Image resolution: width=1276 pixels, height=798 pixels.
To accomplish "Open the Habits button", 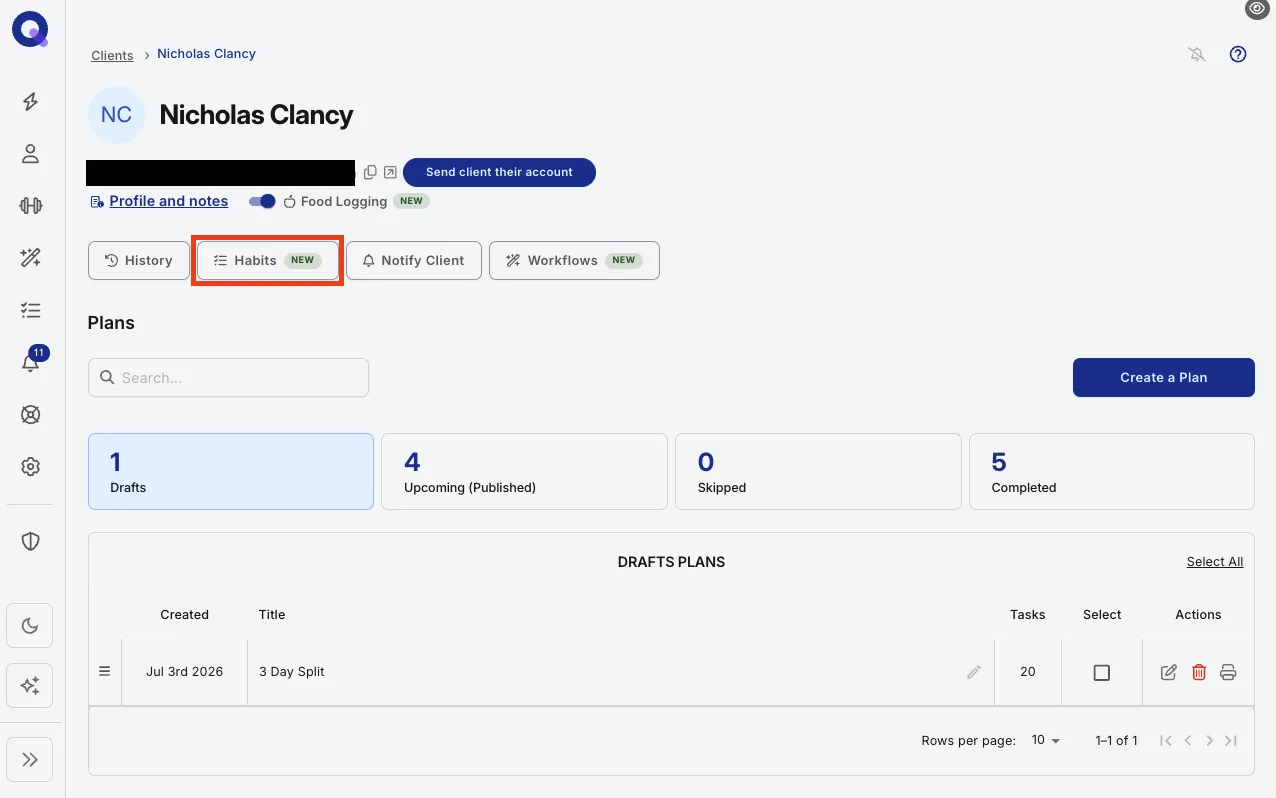I will point(267,260).
